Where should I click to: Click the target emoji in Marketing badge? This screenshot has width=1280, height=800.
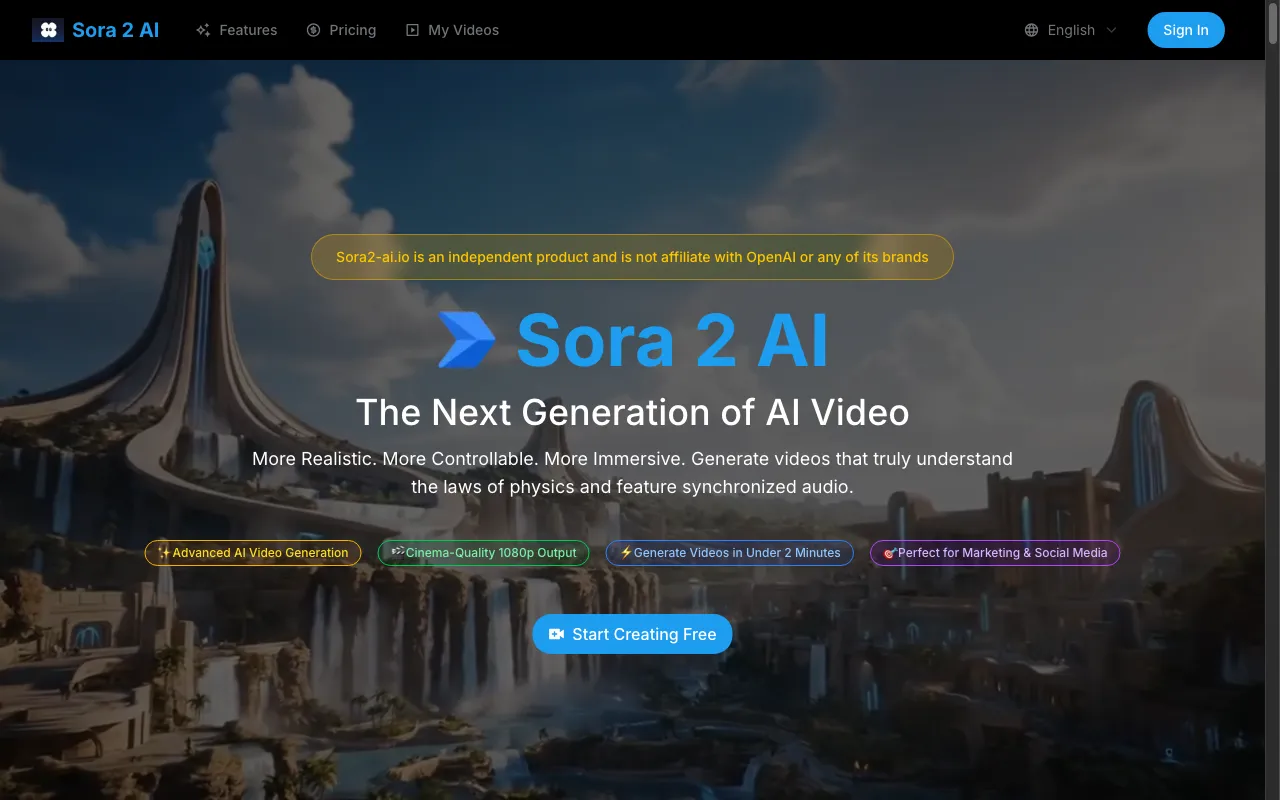(x=890, y=553)
